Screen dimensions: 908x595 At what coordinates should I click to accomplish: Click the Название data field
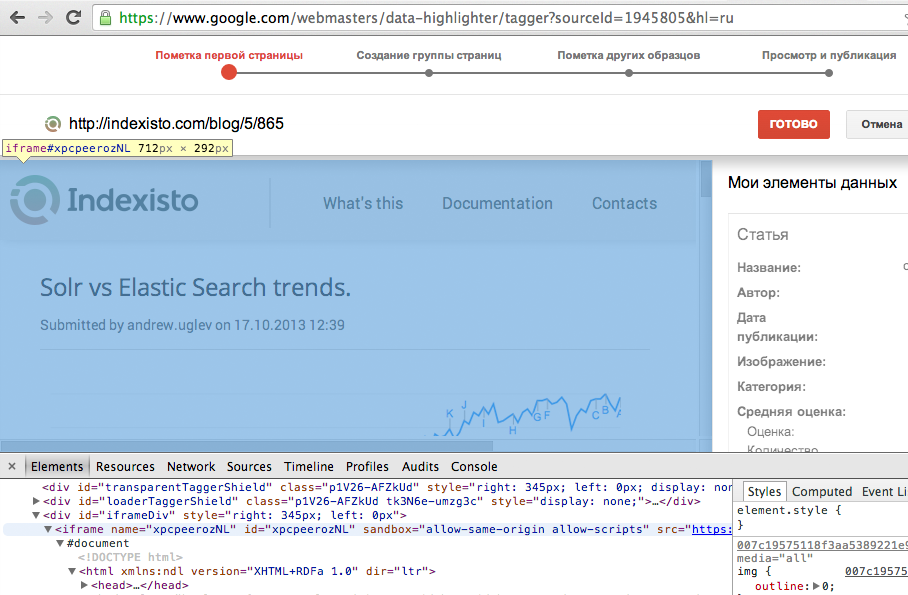(x=768, y=268)
